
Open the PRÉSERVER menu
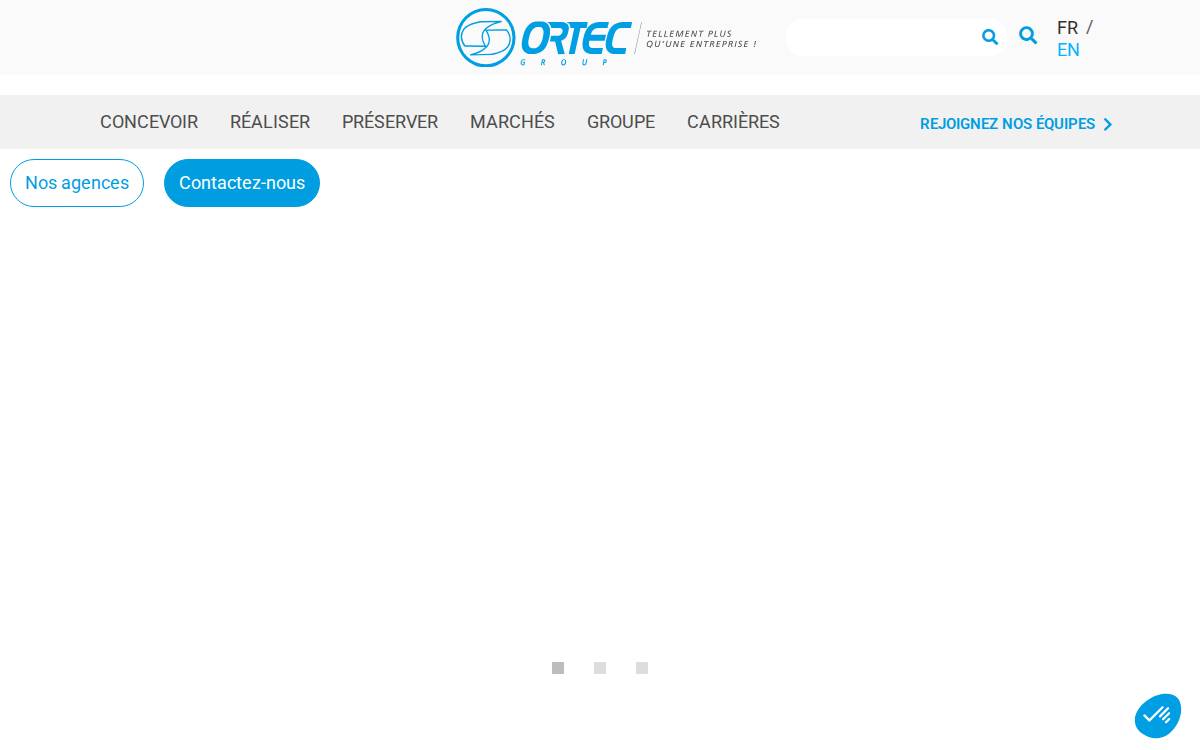coord(390,122)
